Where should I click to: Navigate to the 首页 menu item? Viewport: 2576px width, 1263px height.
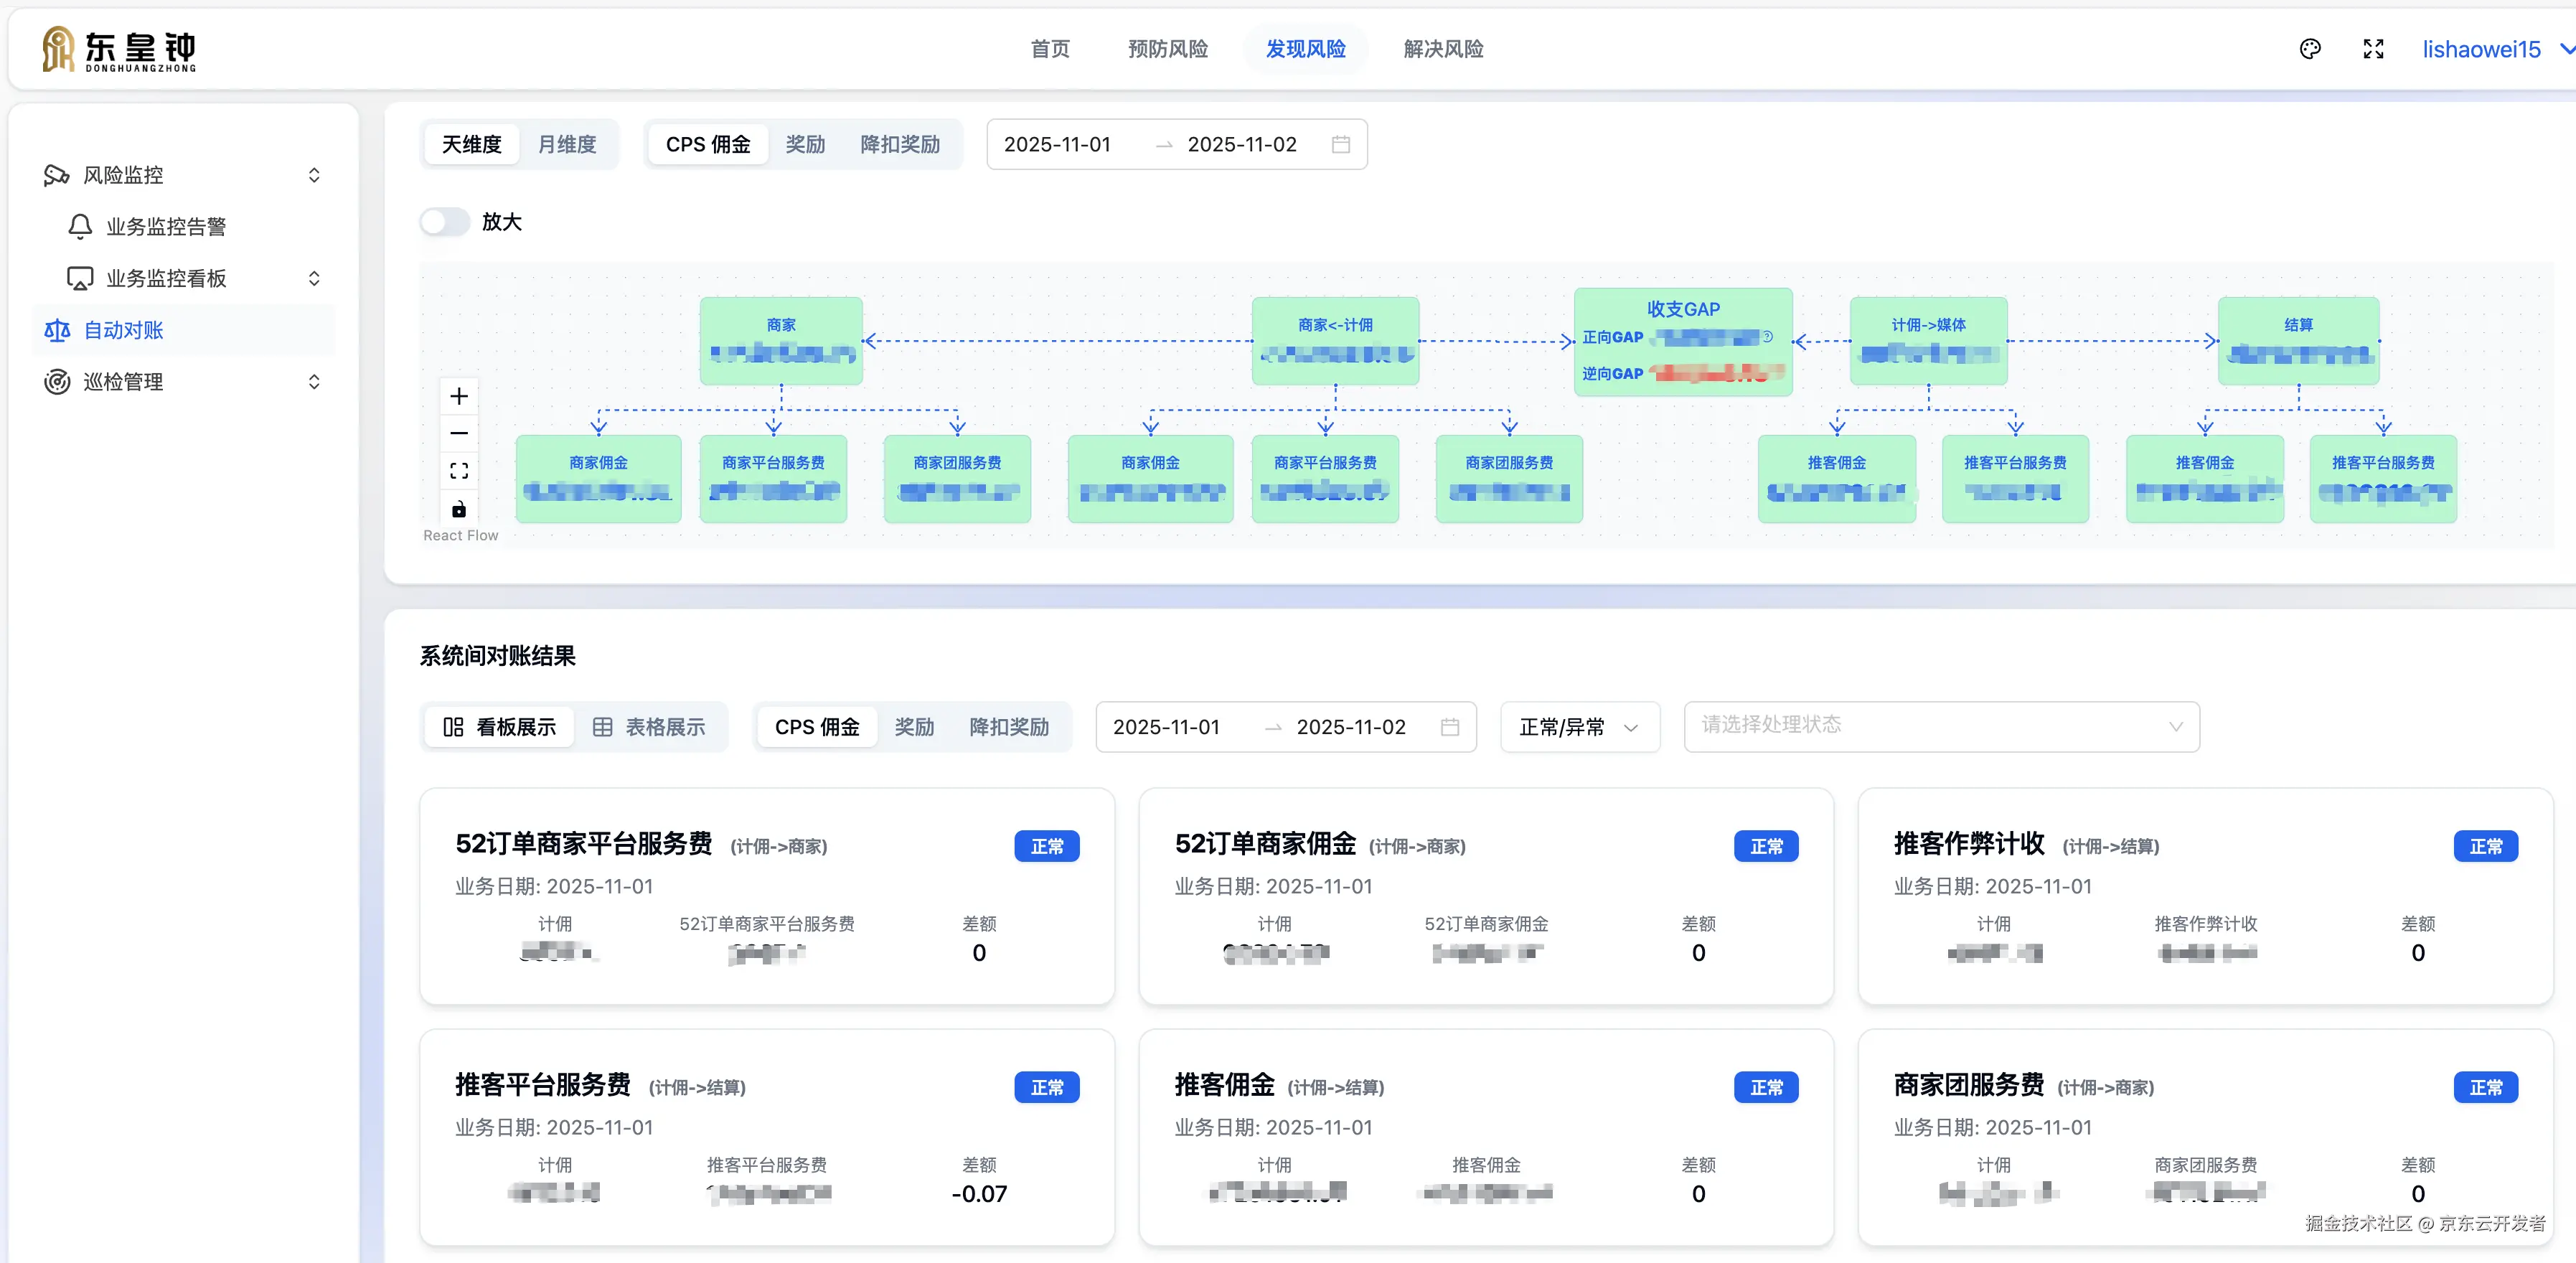pyautogui.click(x=1050, y=48)
